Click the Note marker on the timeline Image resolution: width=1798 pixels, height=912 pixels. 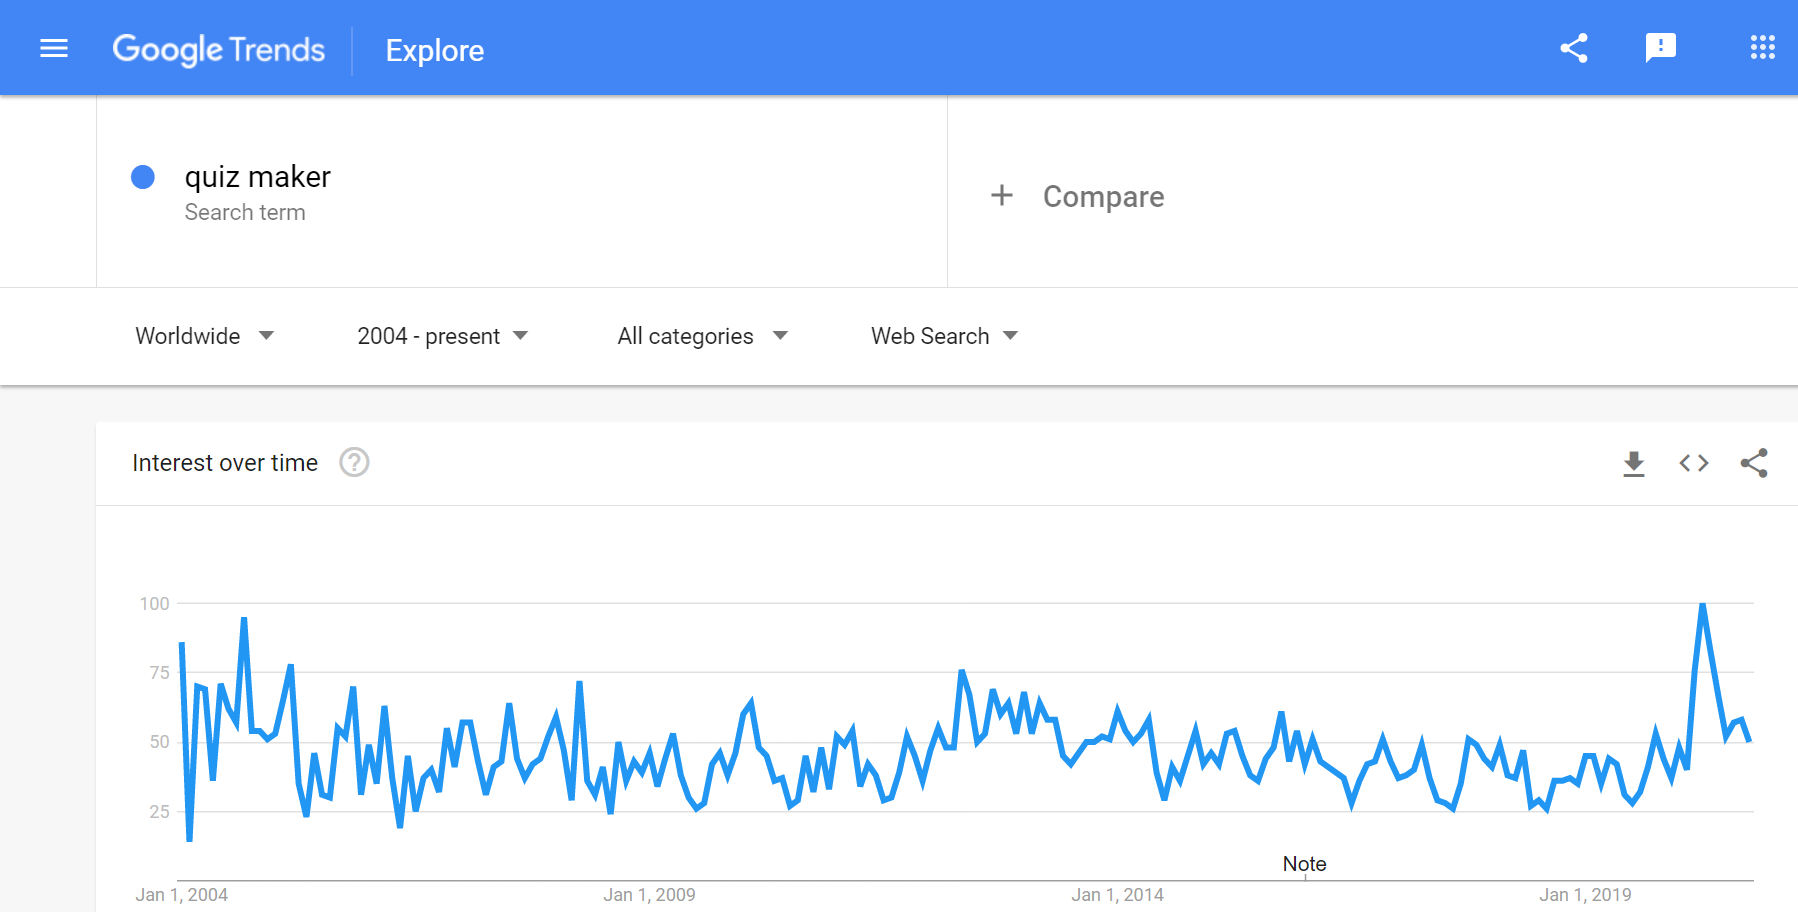(x=1304, y=864)
